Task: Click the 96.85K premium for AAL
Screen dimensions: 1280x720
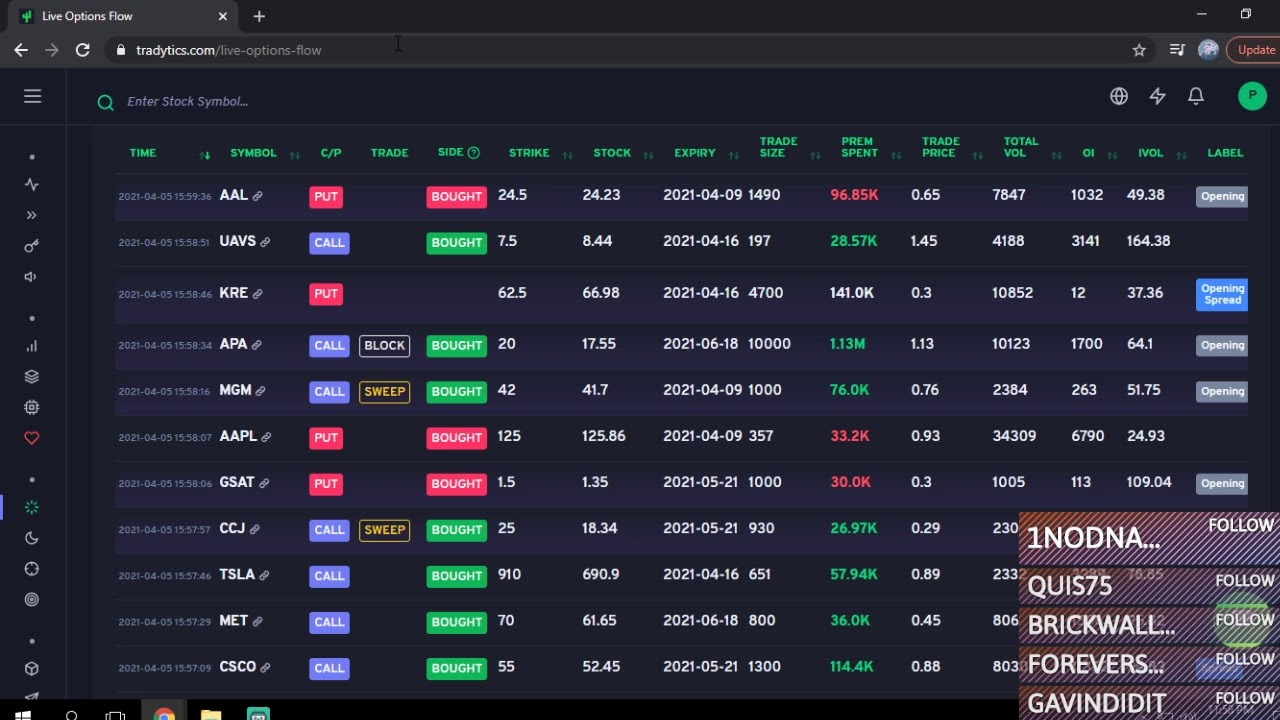Action: point(854,195)
